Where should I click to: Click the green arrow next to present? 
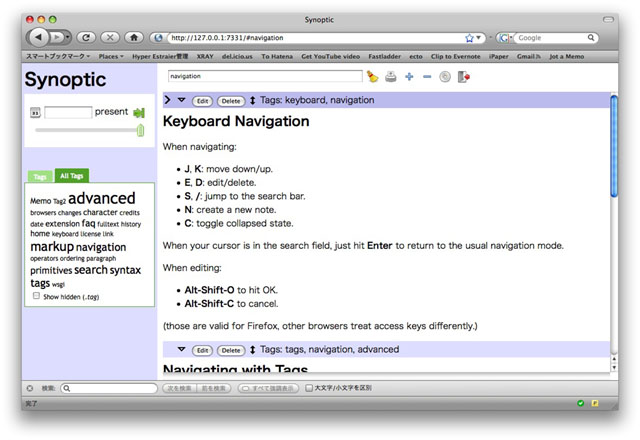coord(139,113)
